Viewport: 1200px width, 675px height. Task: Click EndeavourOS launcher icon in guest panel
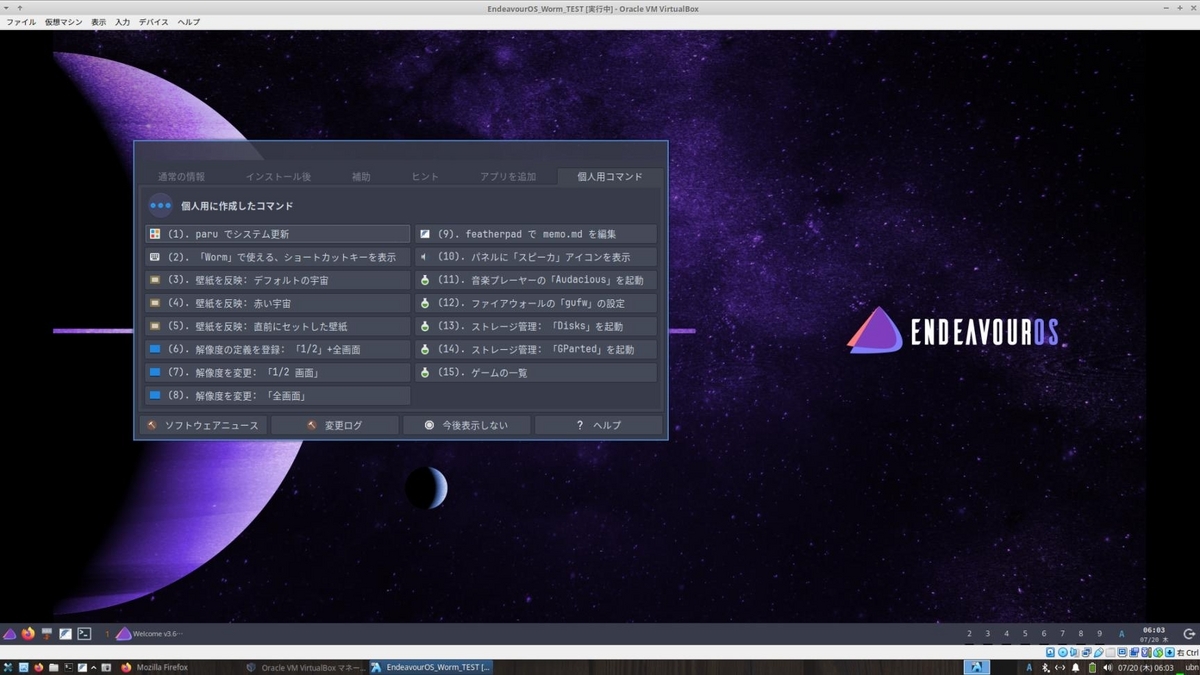pyautogui.click(x=9, y=634)
